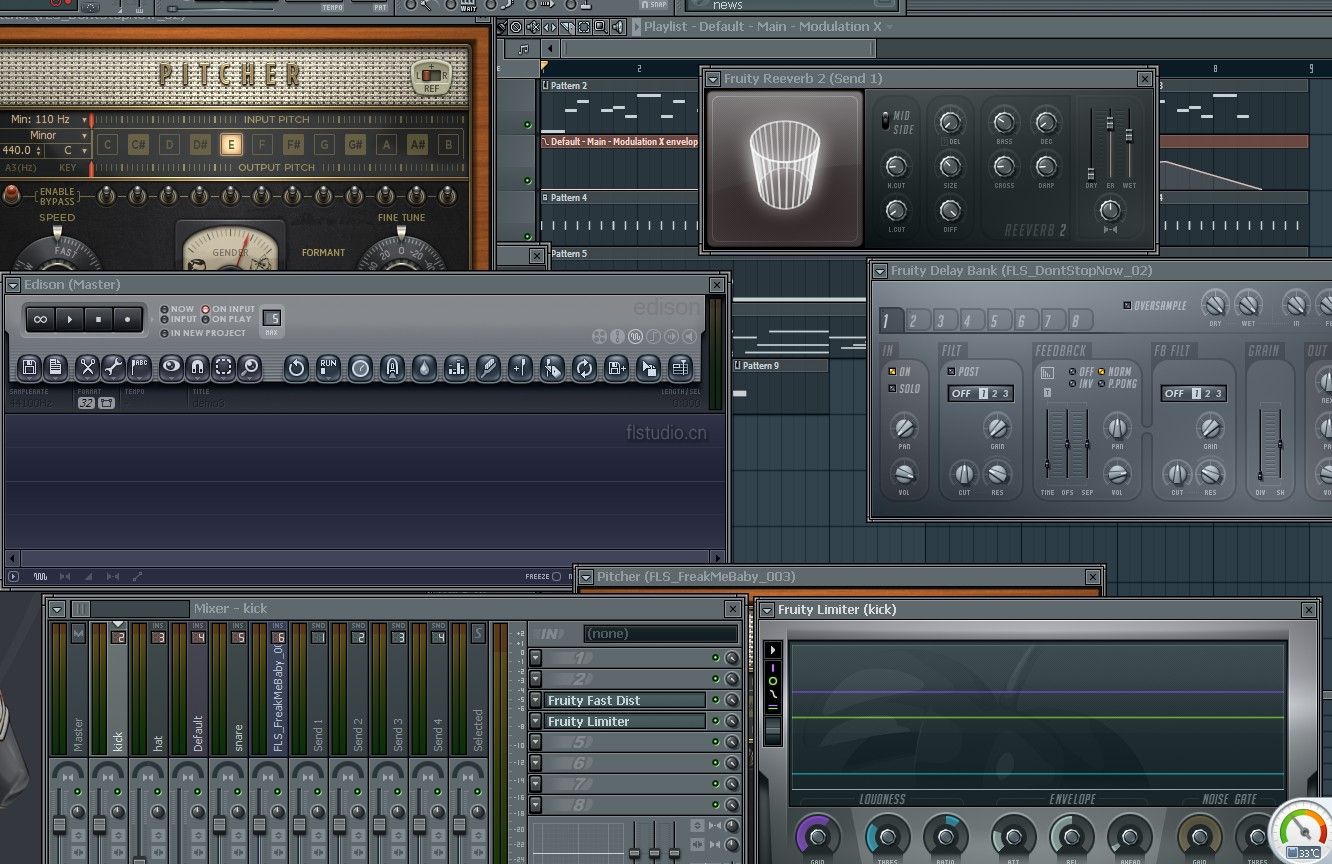Click the Master mixer volume fader
Viewport: 1332px width, 864px height.
pyautogui.click(x=59, y=825)
